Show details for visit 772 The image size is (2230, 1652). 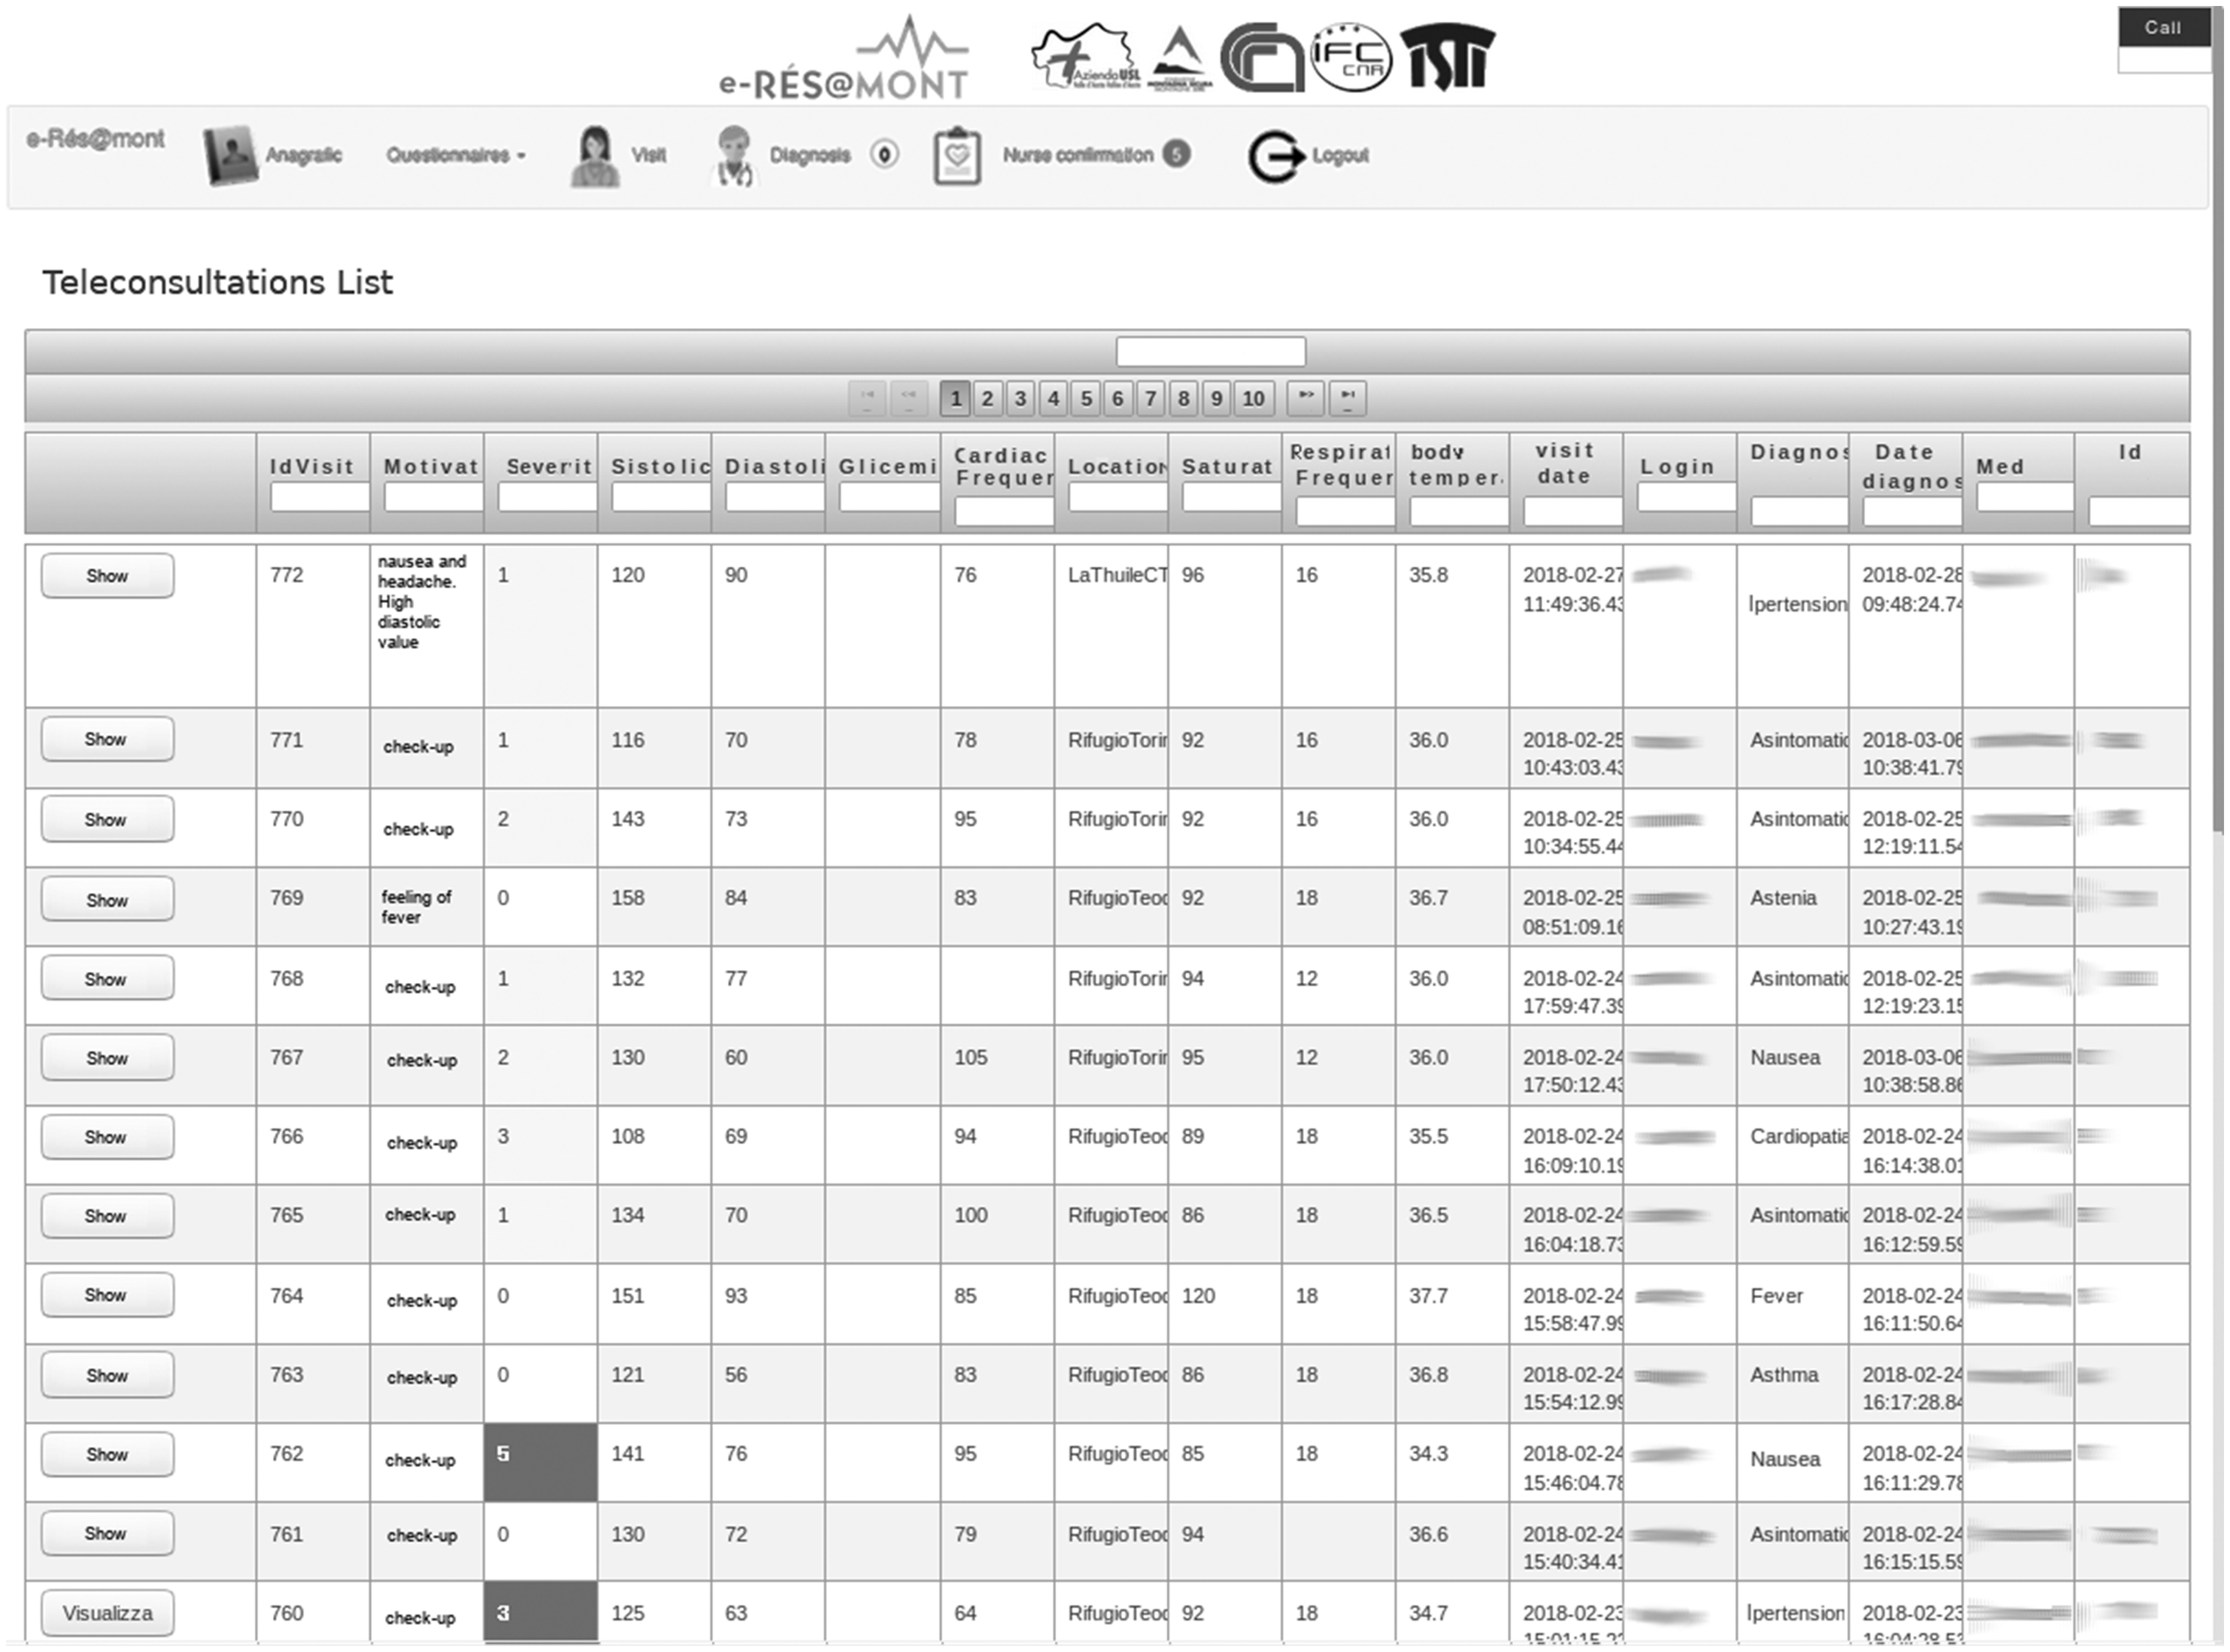107,575
